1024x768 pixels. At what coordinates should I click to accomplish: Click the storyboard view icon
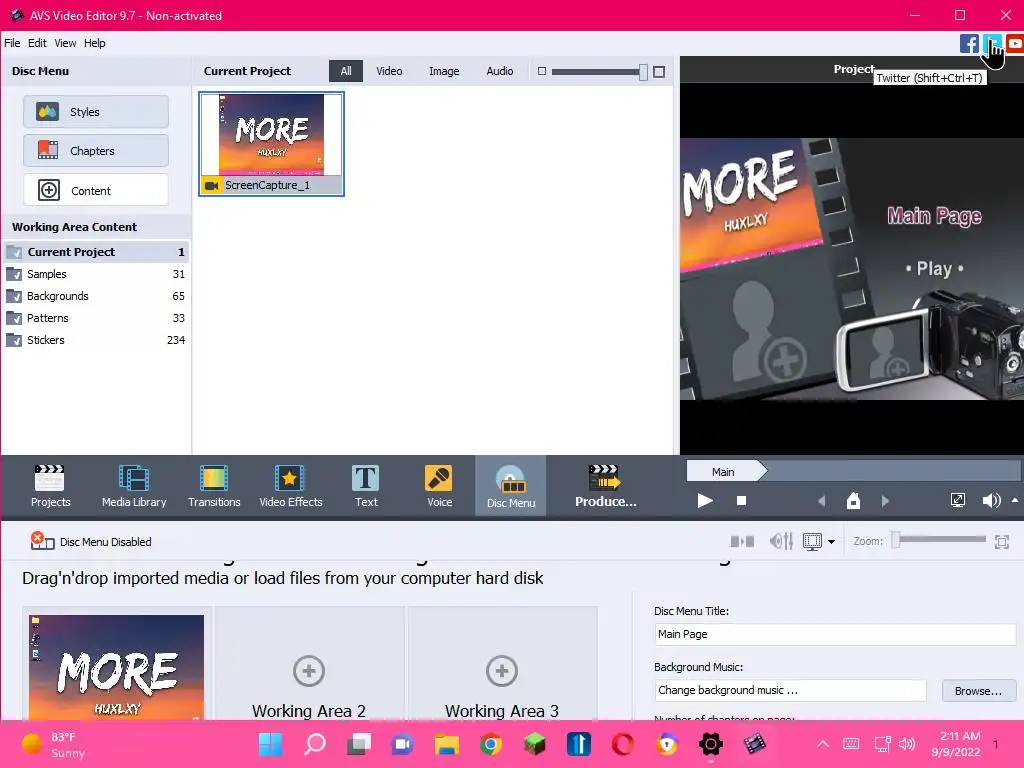pos(742,541)
